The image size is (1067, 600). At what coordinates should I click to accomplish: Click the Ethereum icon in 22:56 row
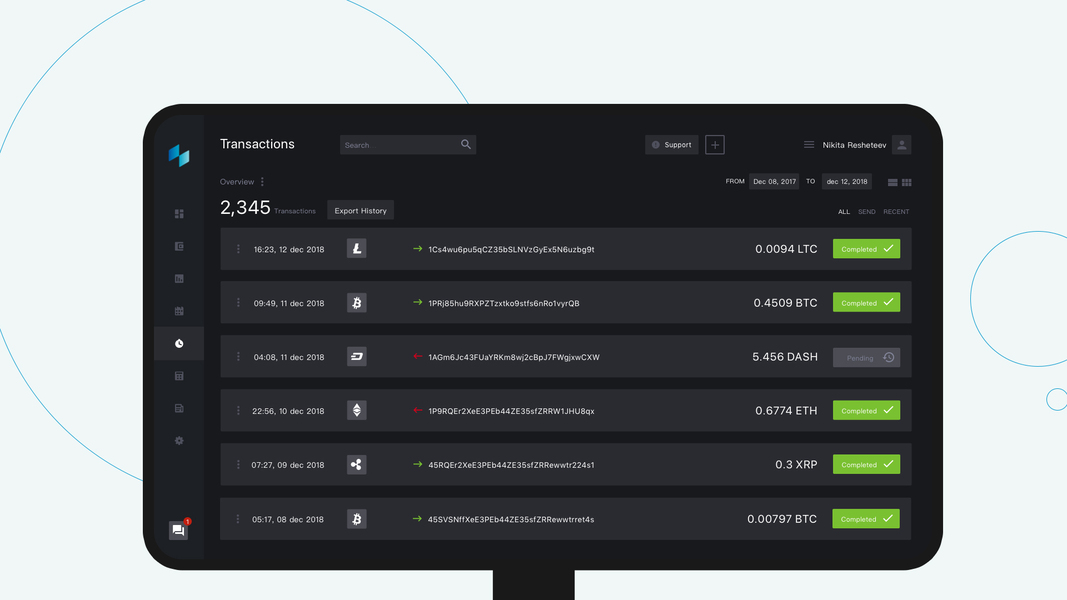pyautogui.click(x=357, y=410)
